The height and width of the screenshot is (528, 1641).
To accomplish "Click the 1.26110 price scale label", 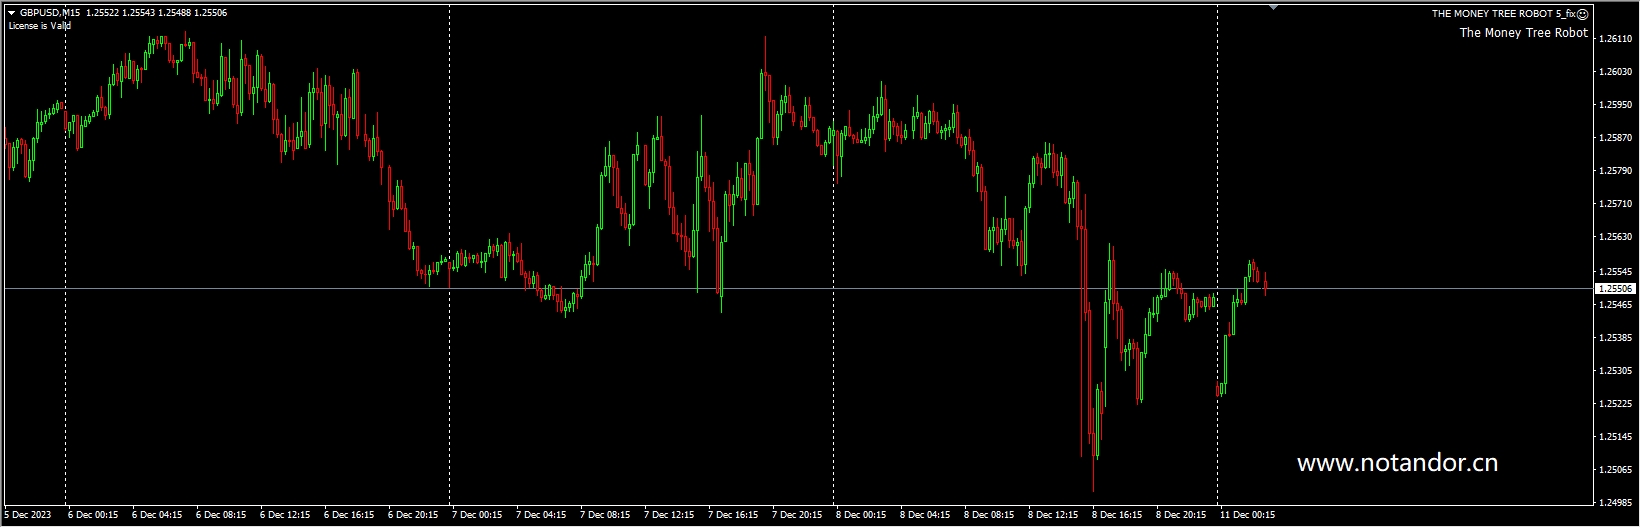I will pyautogui.click(x=1616, y=39).
